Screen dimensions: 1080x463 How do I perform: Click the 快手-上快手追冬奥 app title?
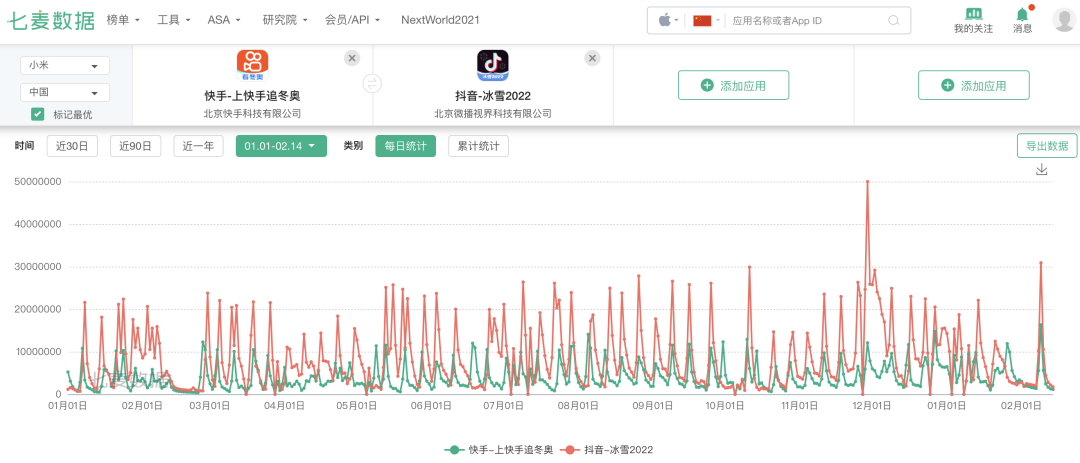click(253, 96)
